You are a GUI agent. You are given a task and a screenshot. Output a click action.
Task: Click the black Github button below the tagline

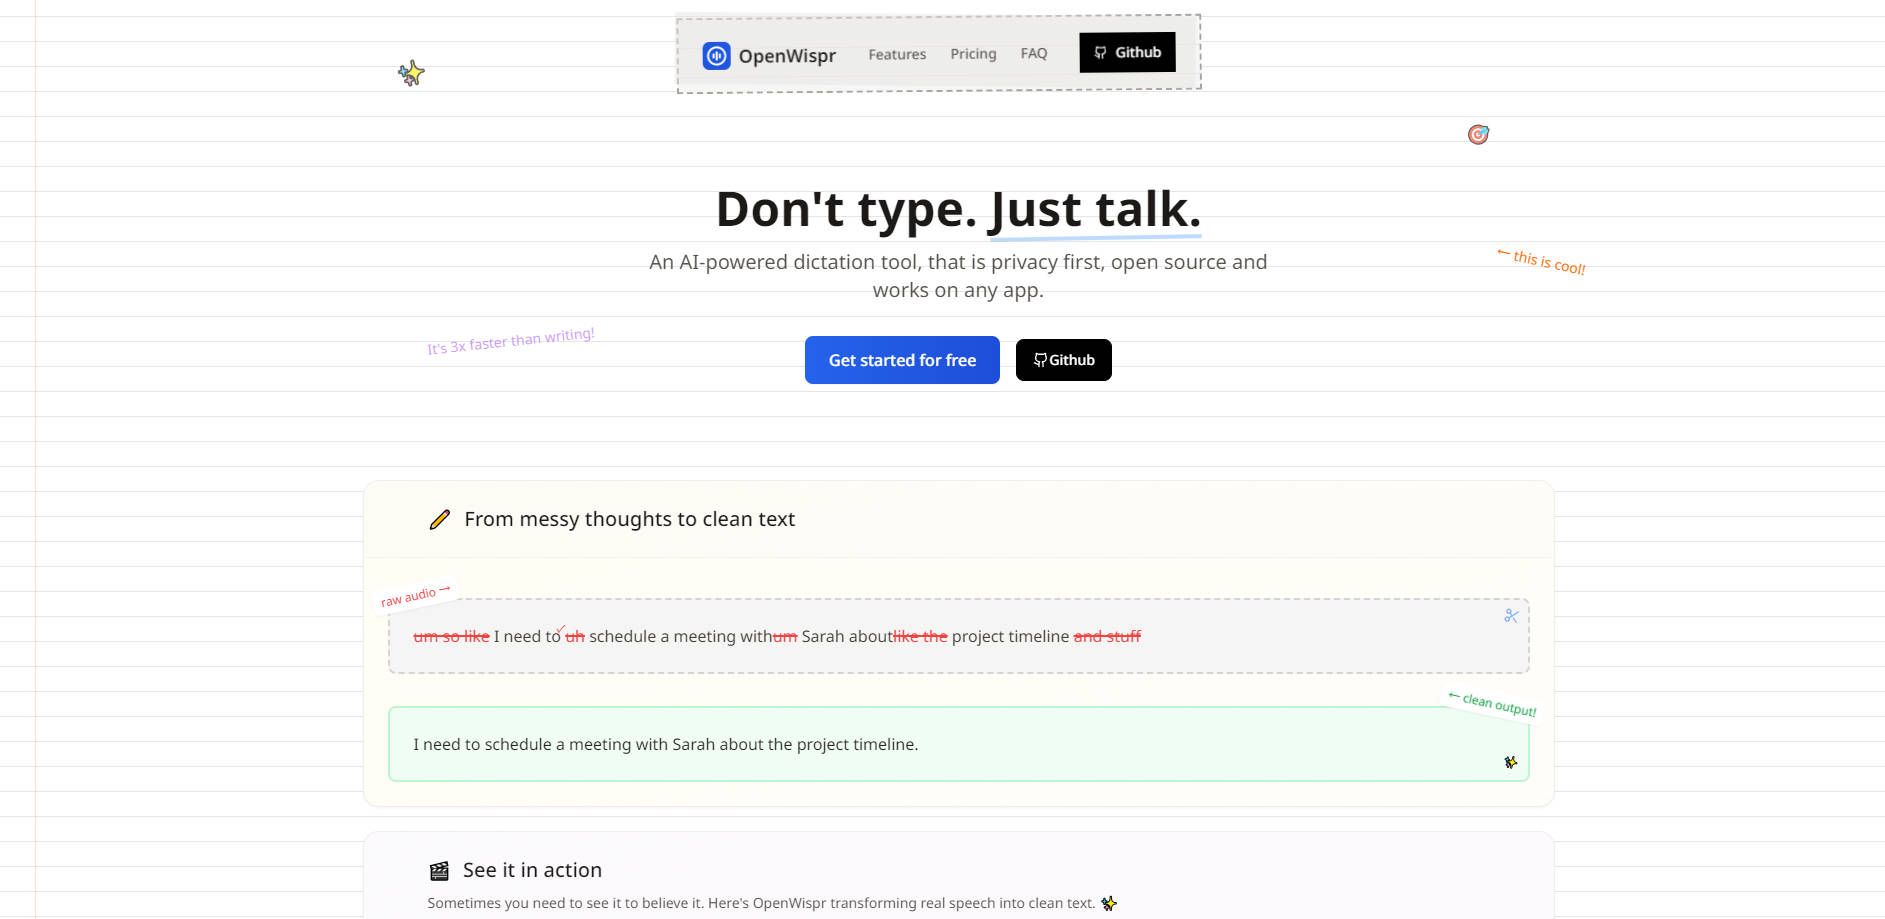coord(1063,360)
